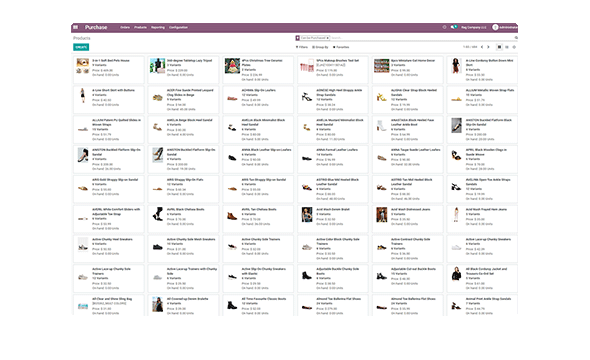Open the Reporting menu
This screenshot has width=590, height=360.
158,27
